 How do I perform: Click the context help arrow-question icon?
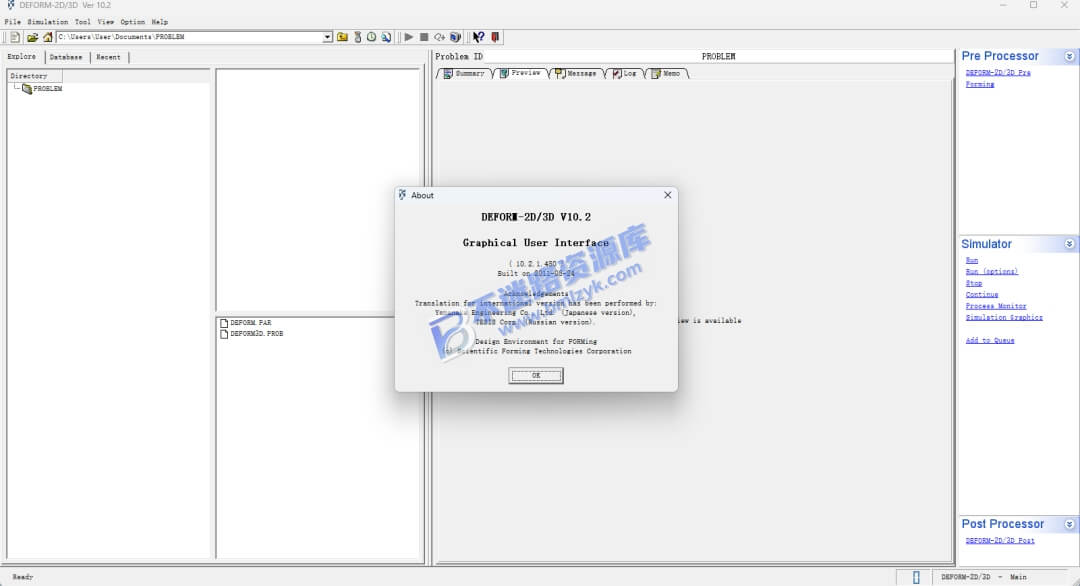click(479, 37)
